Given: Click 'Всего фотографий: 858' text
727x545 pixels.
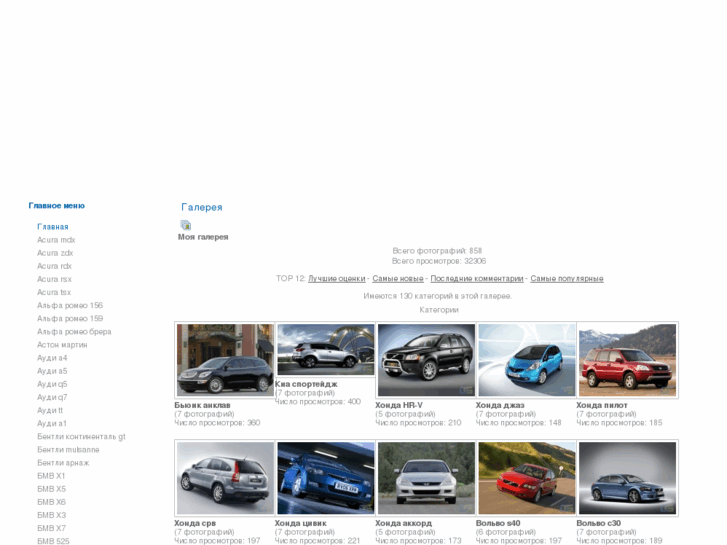Looking at the screenshot, I should tap(437, 251).
